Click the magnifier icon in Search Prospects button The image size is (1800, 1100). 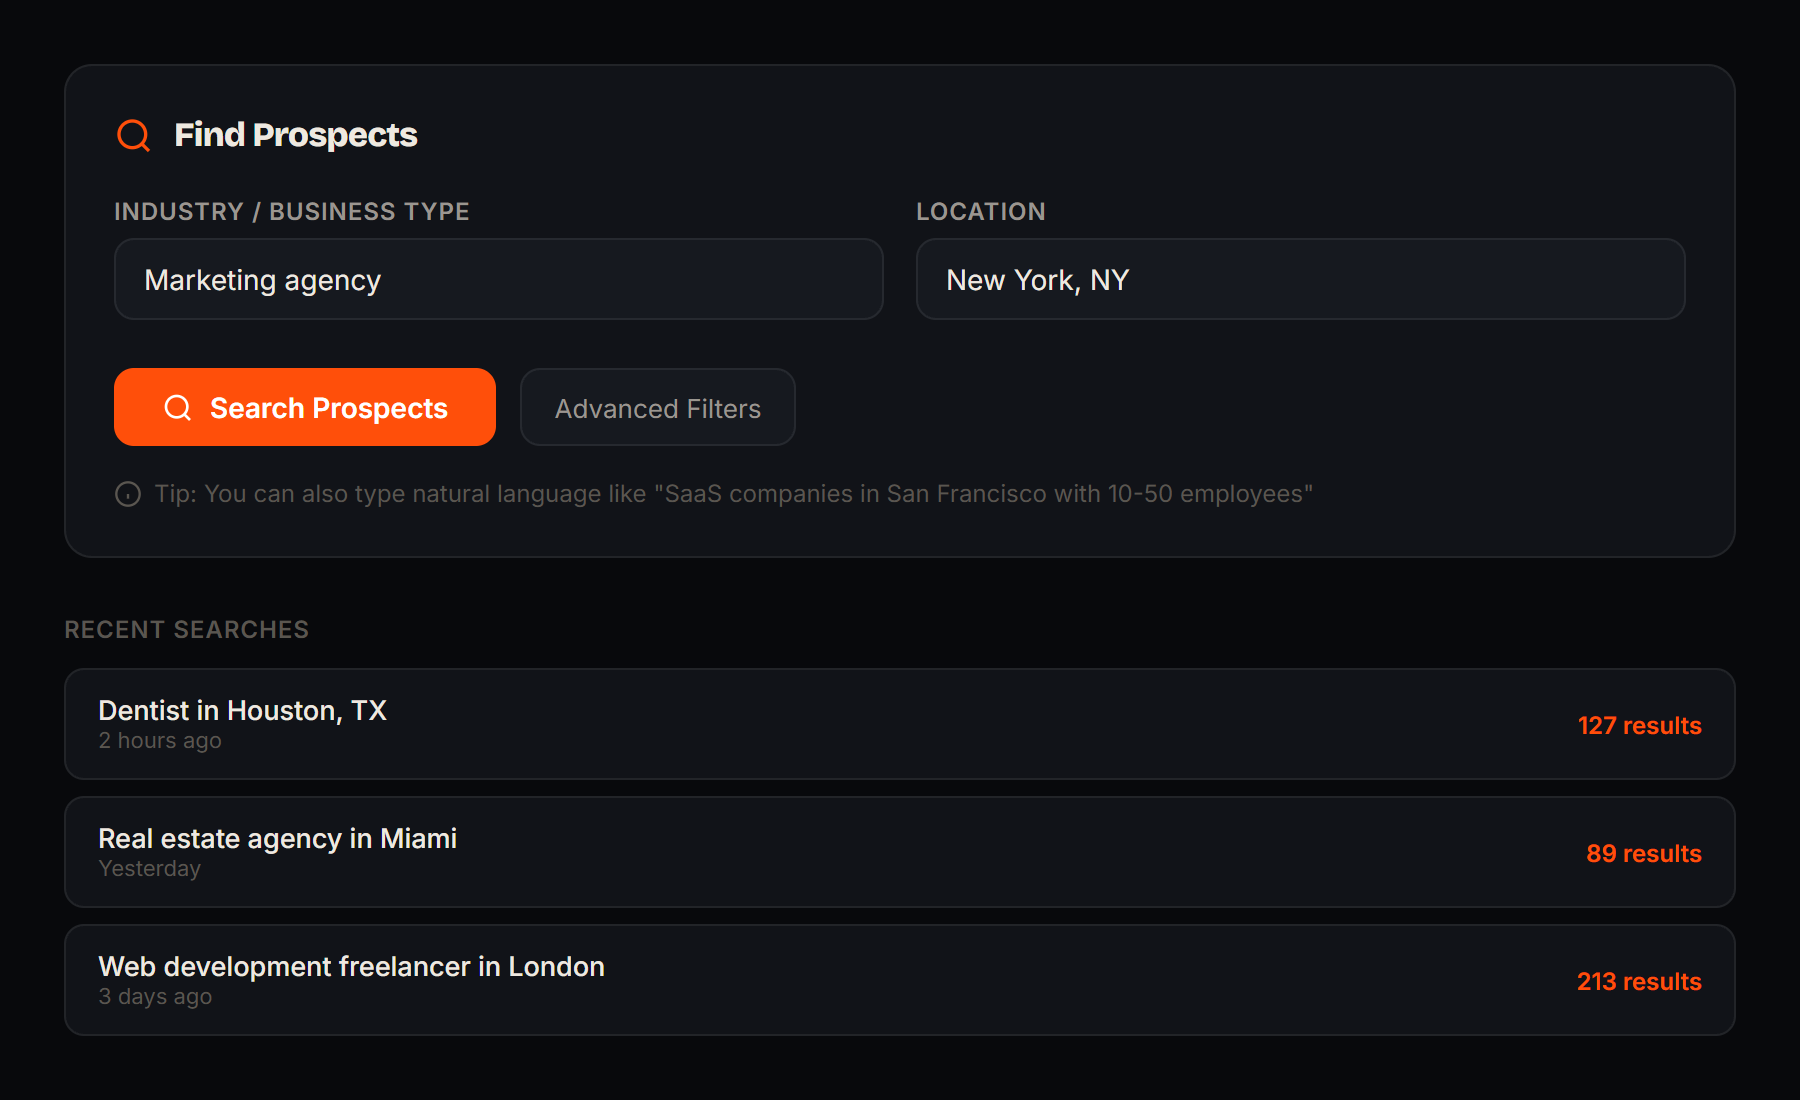click(178, 408)
